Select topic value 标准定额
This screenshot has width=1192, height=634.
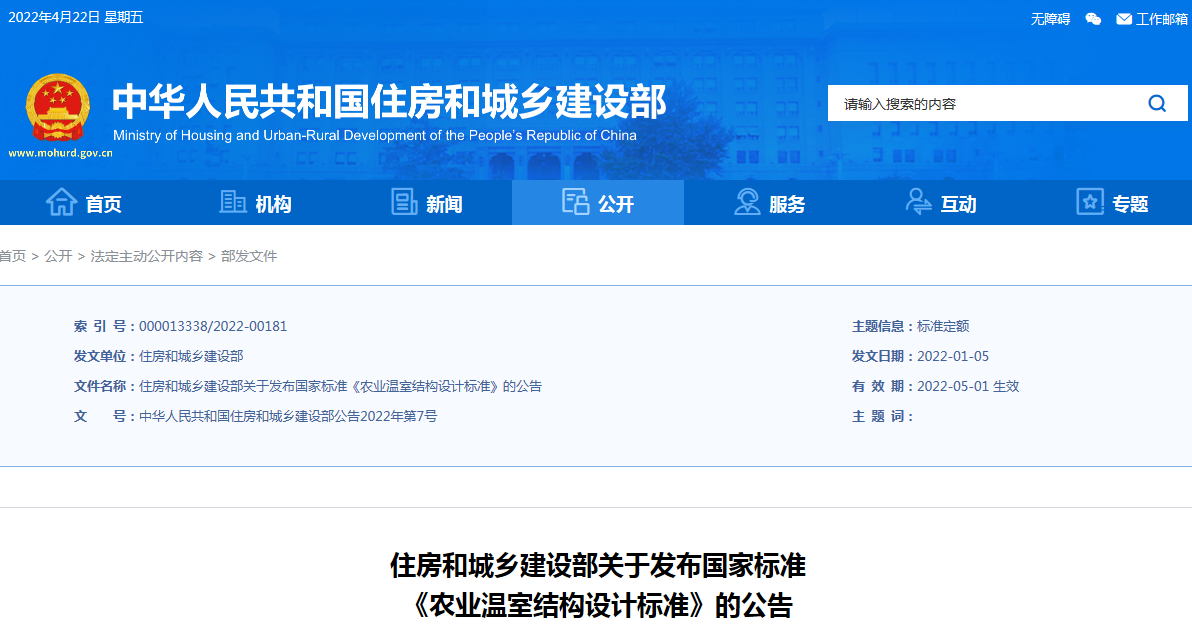tap(943, 326)
